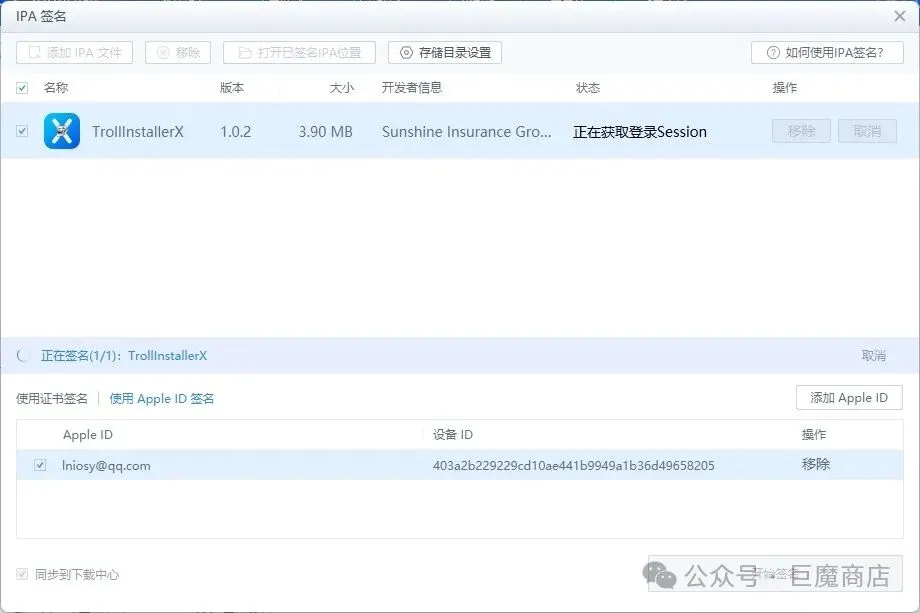The height and width of the screenshot is (613, 920).
Task: Click the Apple ID column header
Action: pos(88,435)
